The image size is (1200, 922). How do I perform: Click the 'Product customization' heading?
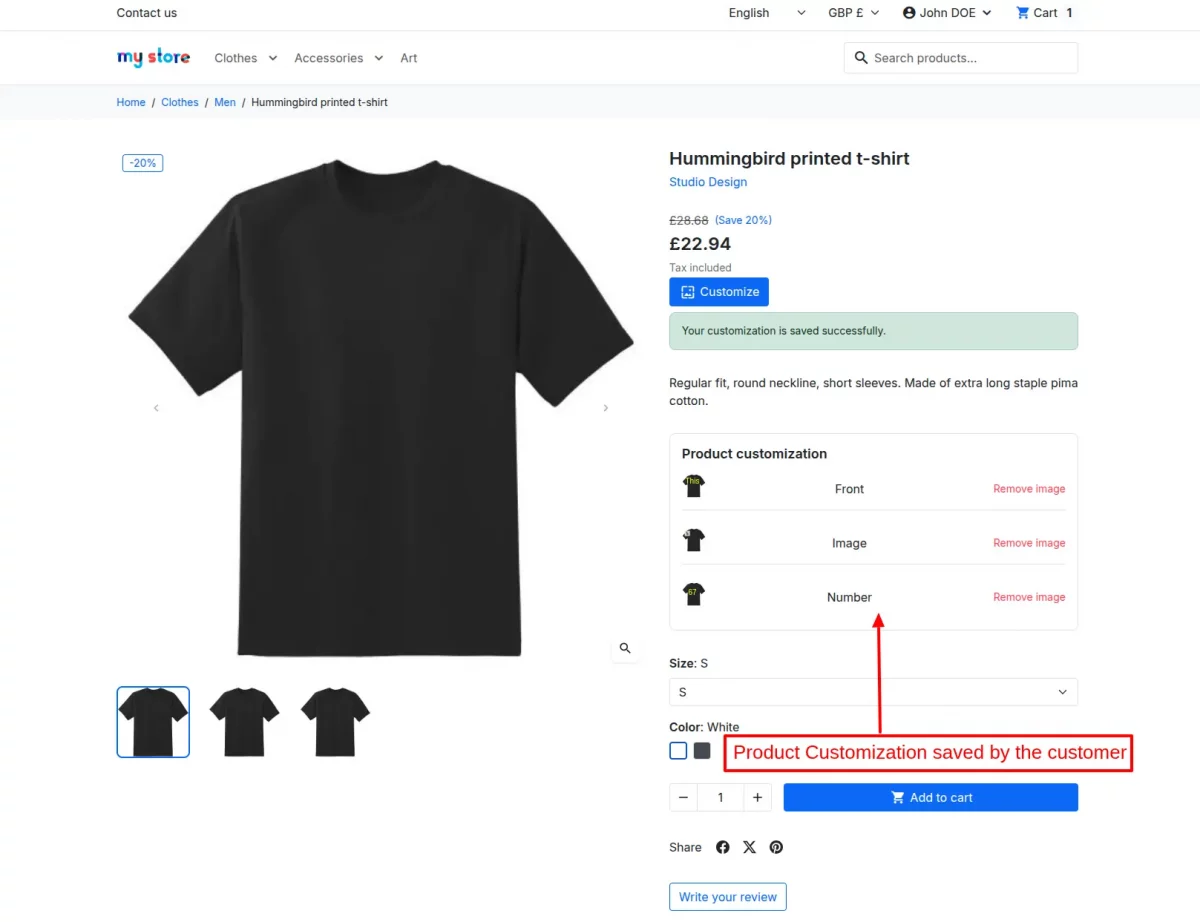754,453
